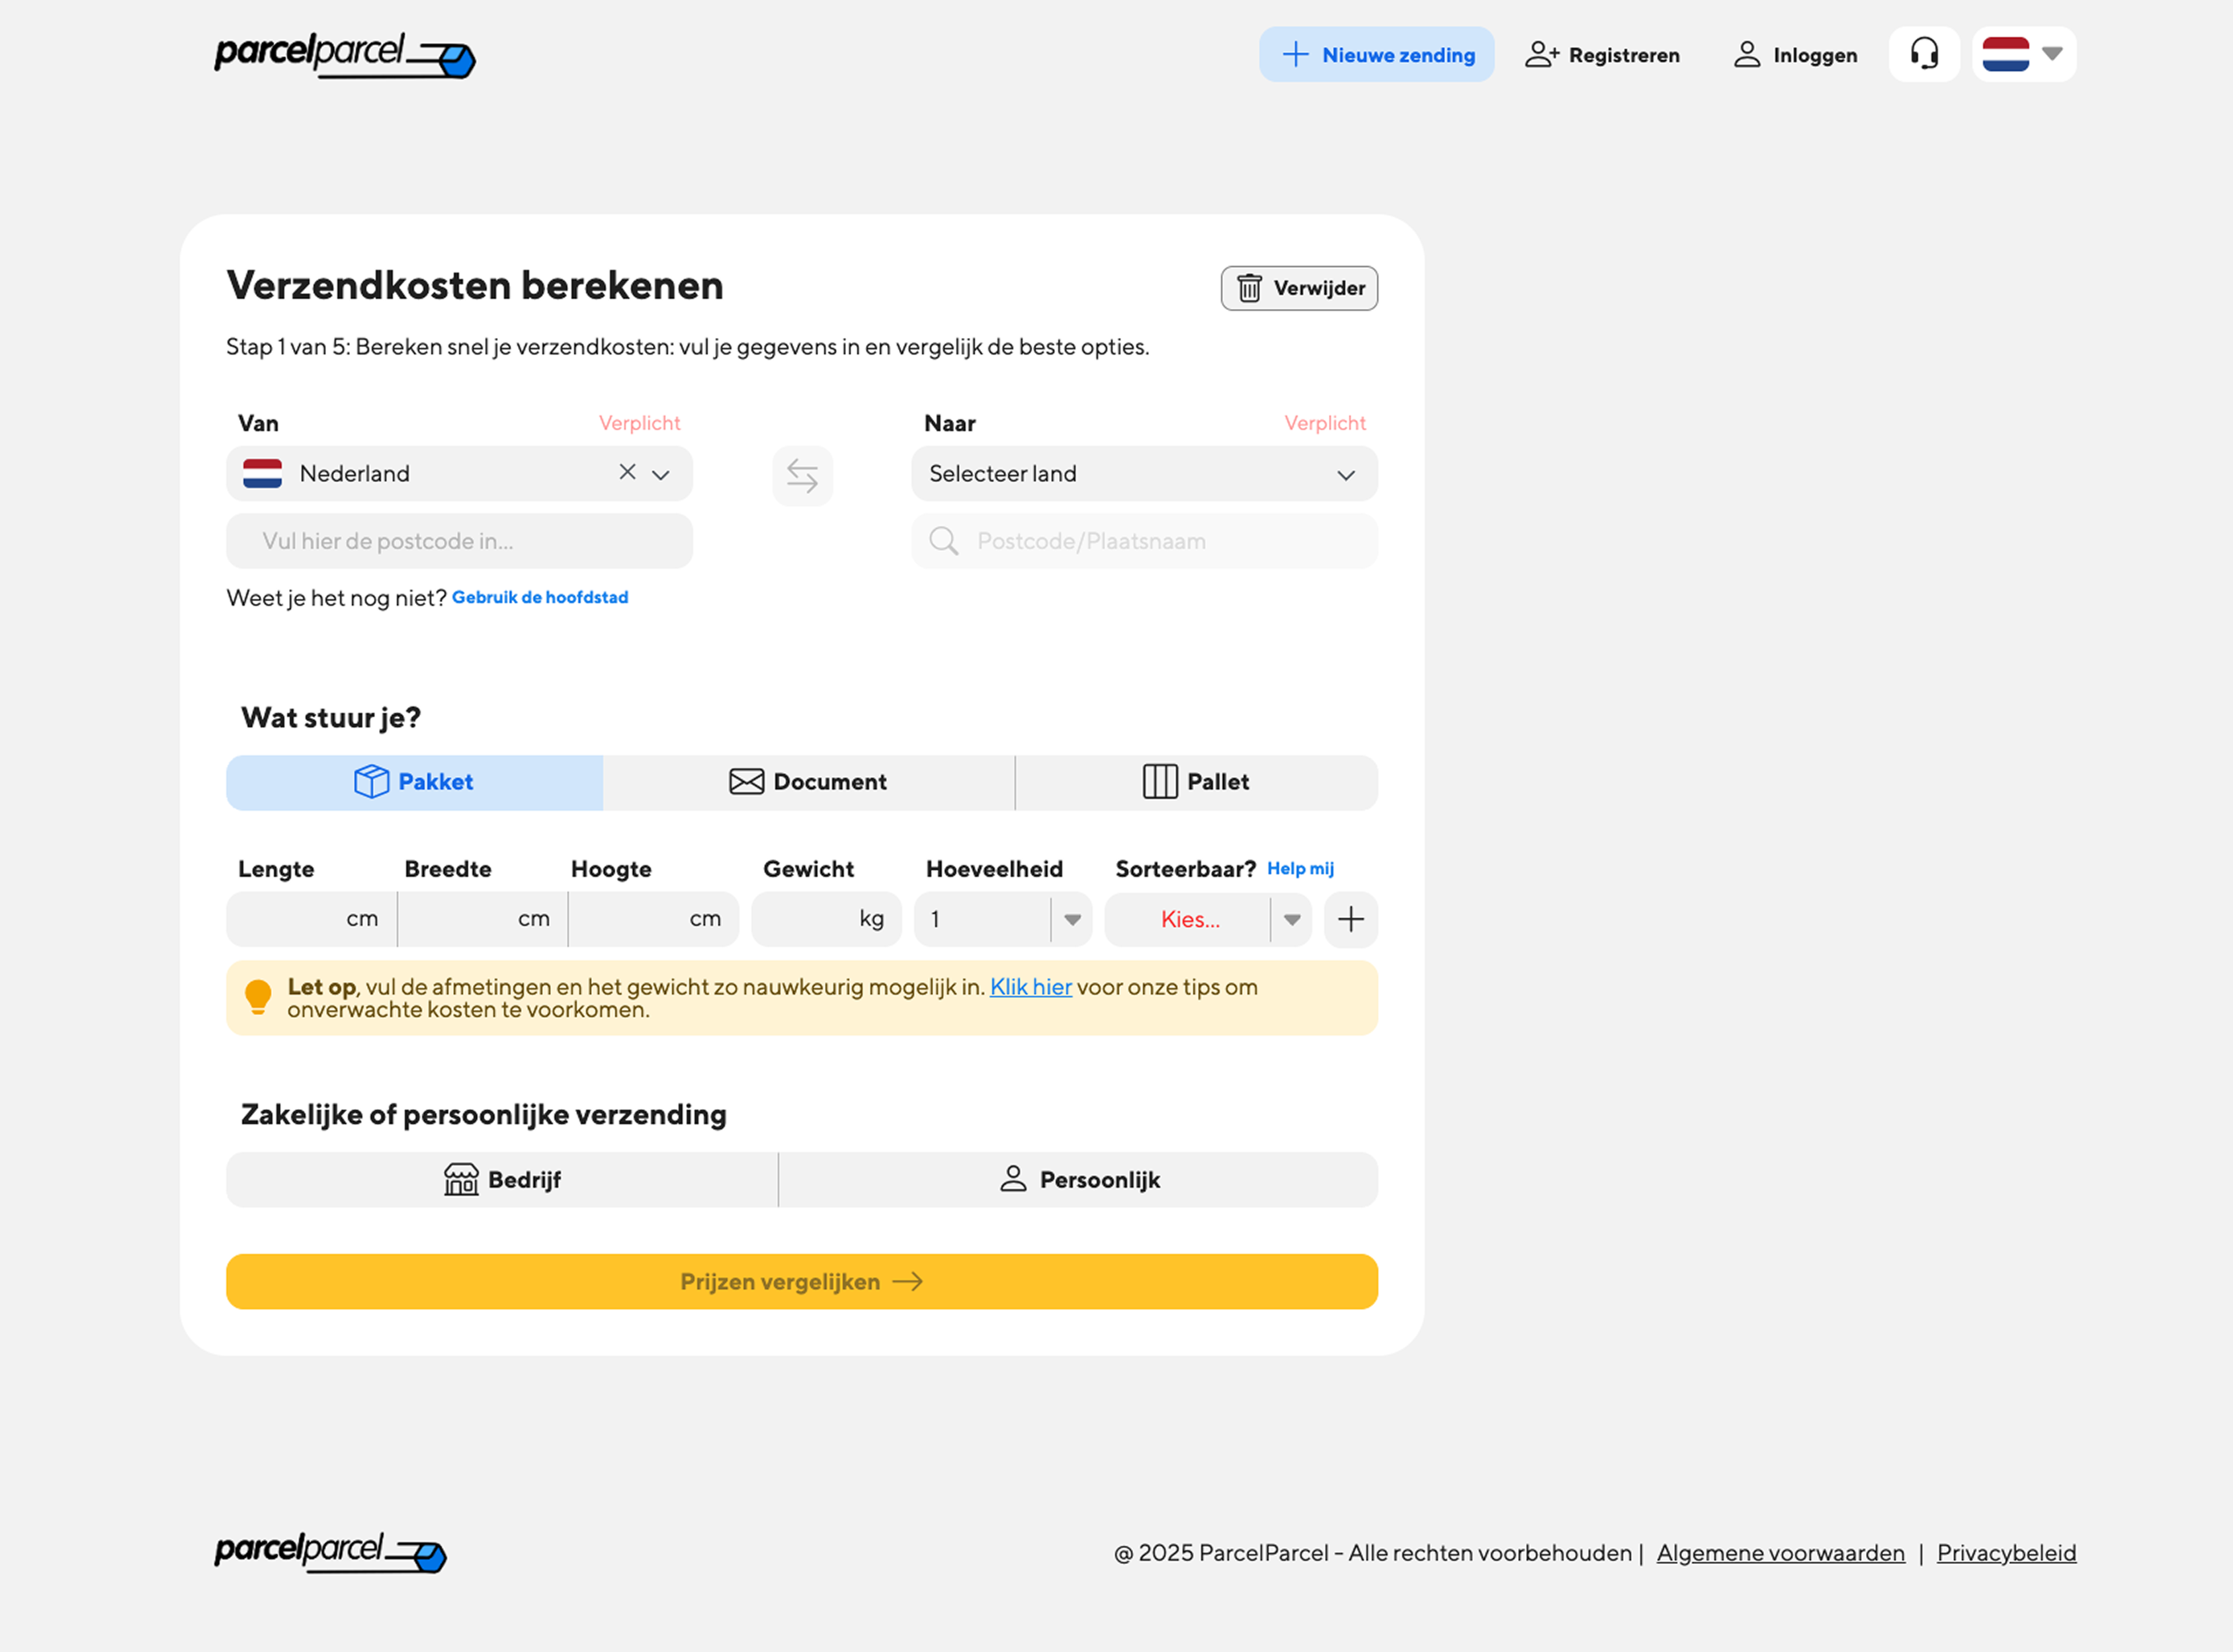This screenshot has width=2233, height=1652.
Task: Swap Van and Naar countries
Action: pyautogui.click(x=802, y=475)
